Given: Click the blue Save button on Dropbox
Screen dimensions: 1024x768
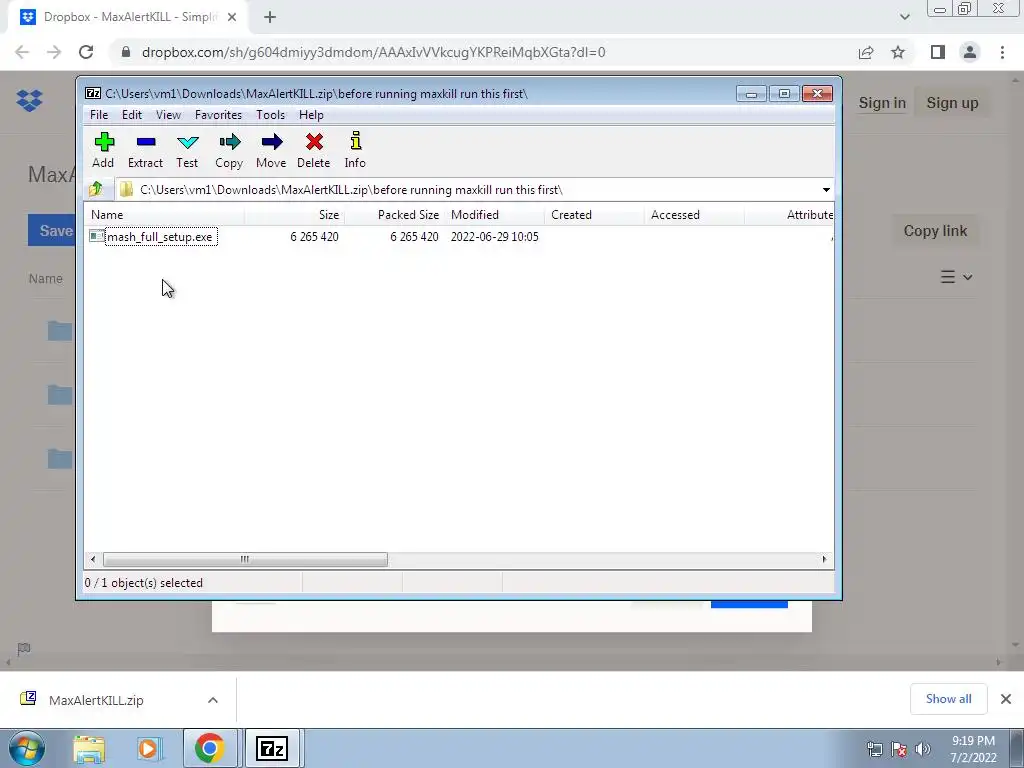Looking at the screenshot, I should (x=52, y=231).
